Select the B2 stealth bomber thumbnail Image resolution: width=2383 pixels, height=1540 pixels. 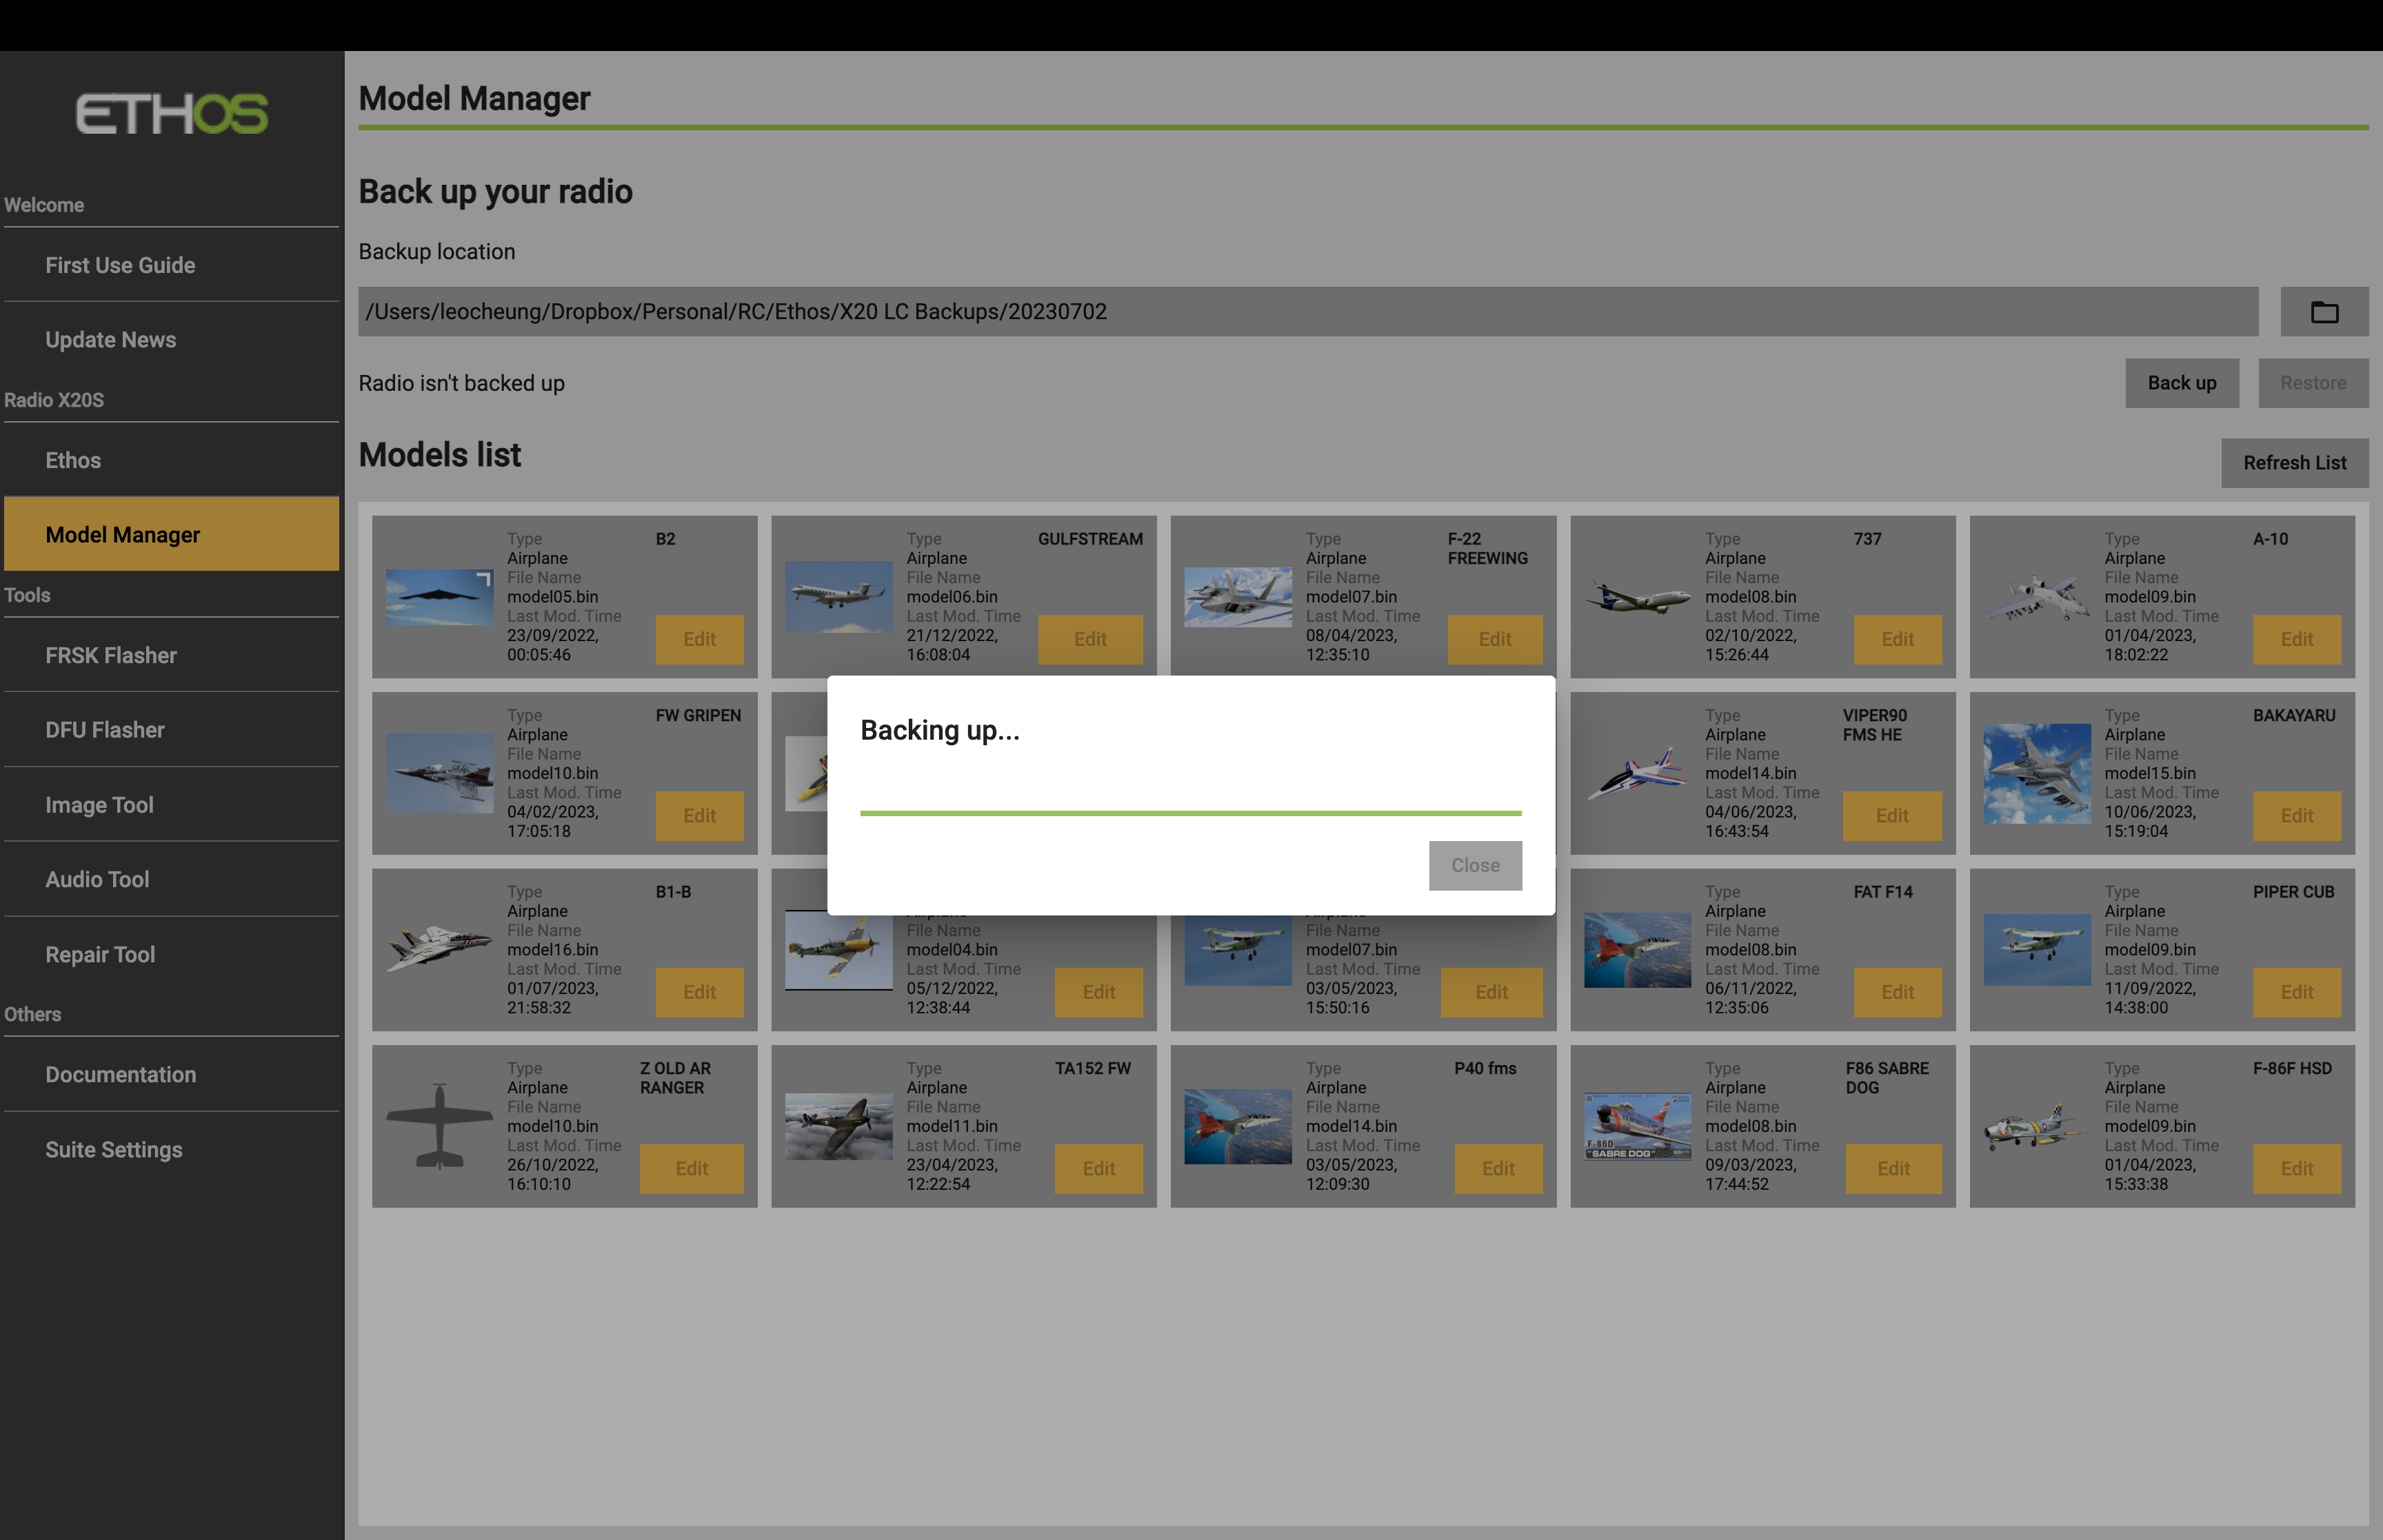point(439,597)
